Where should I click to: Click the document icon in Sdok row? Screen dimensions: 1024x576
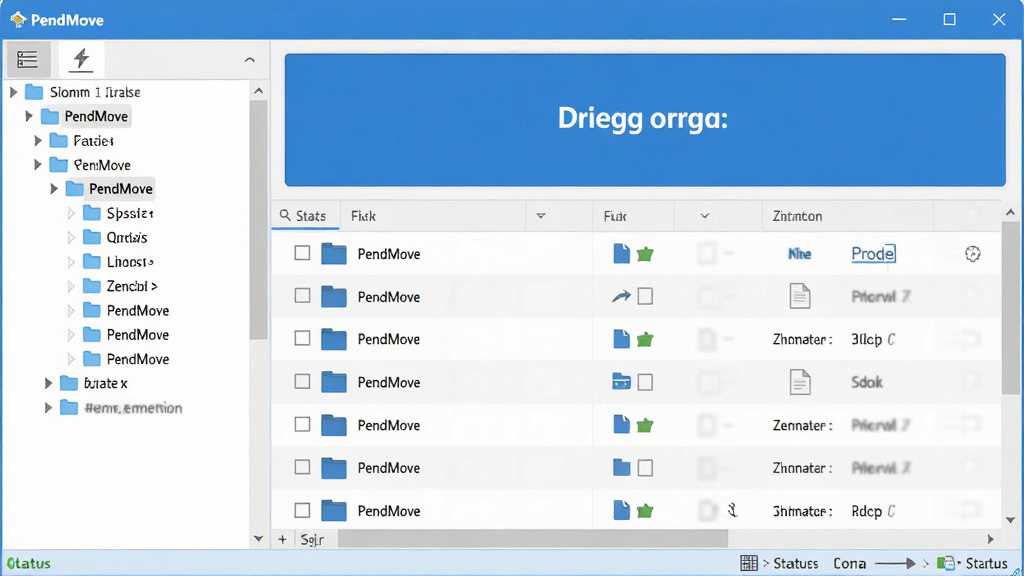pos(799,382)
